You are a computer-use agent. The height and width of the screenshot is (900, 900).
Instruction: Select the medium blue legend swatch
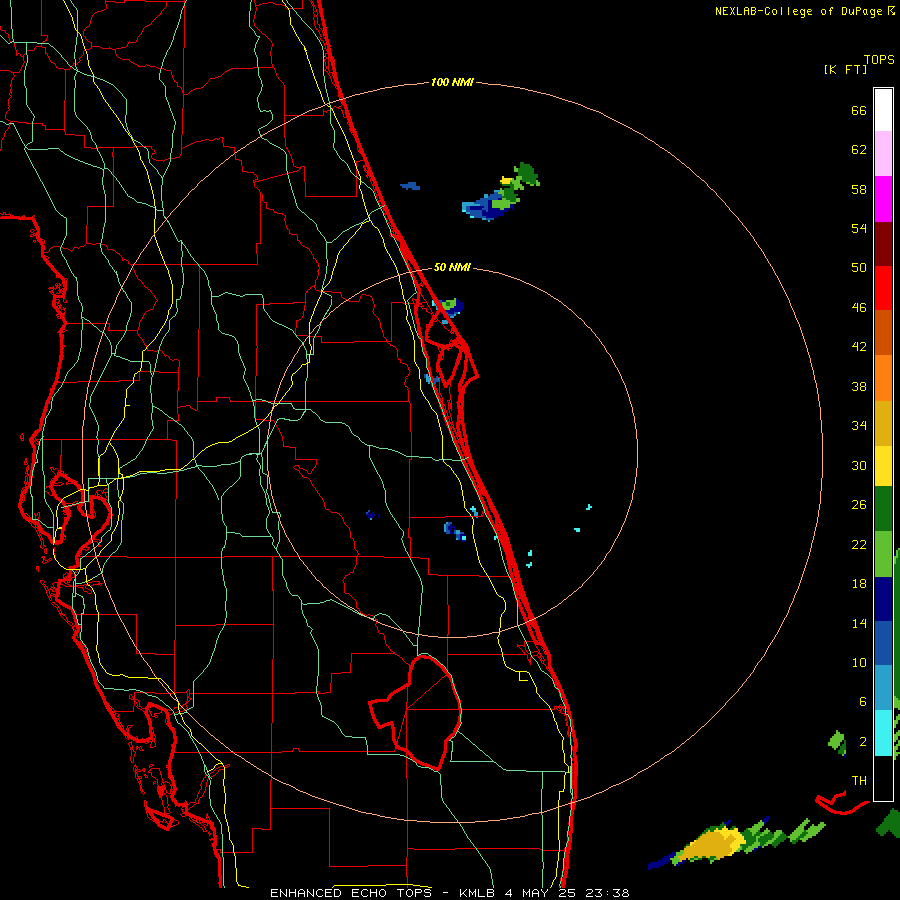click(x=883, y=643)
